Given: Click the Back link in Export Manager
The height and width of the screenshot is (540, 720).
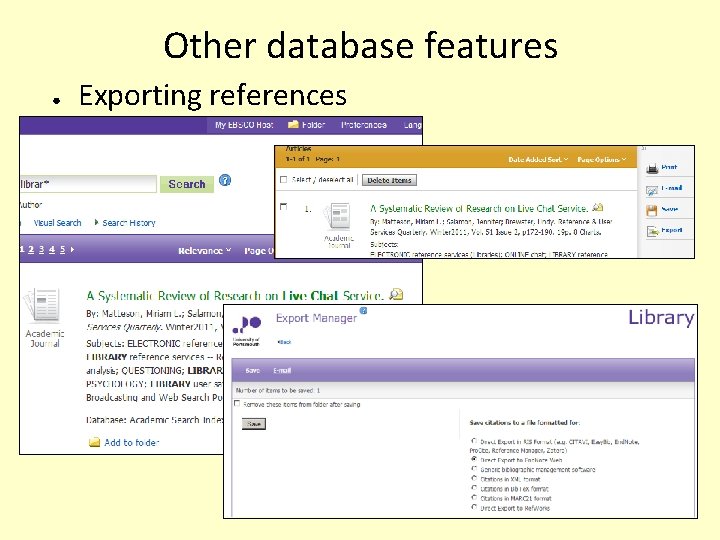Looking at the screenshot, I should [285, 342].
